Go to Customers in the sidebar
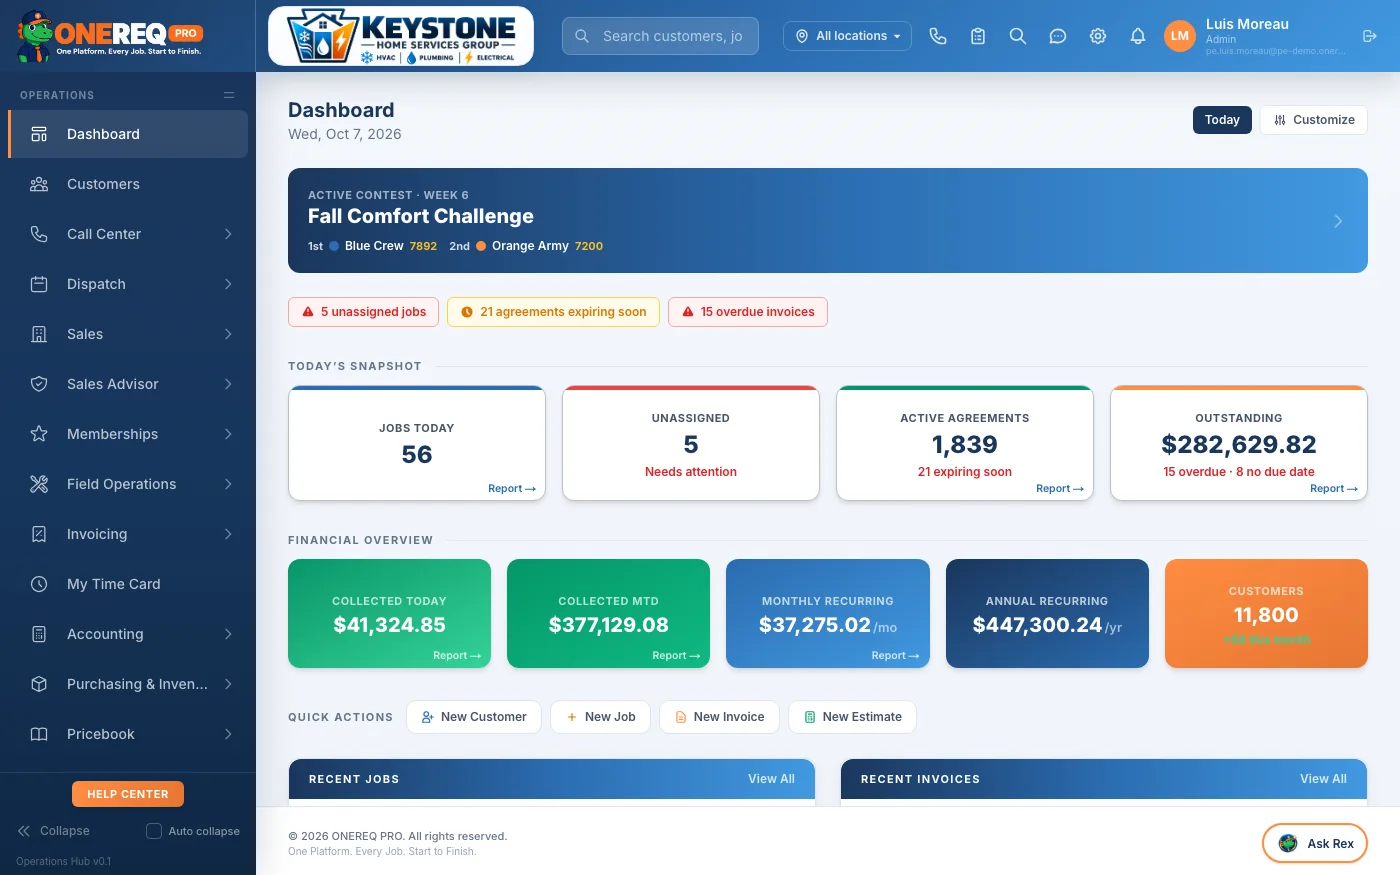1400x875 pixels. click(x=128, y=184)
